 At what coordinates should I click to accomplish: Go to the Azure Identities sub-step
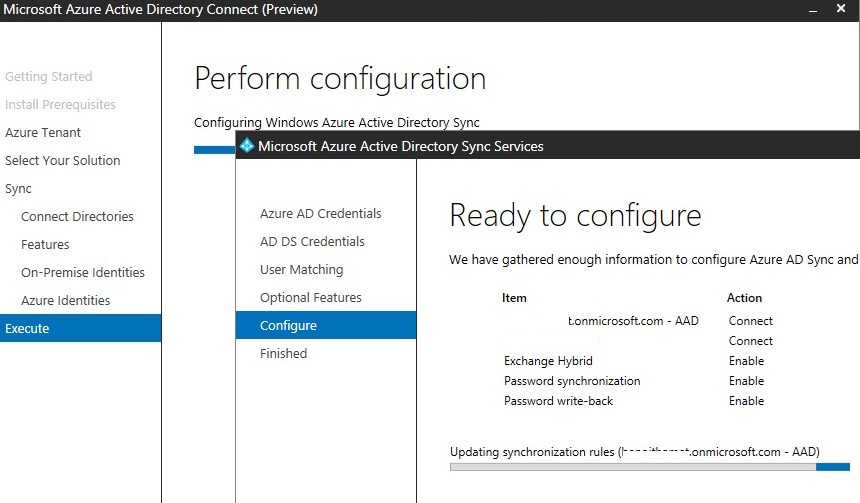click(x=65, y=301)
